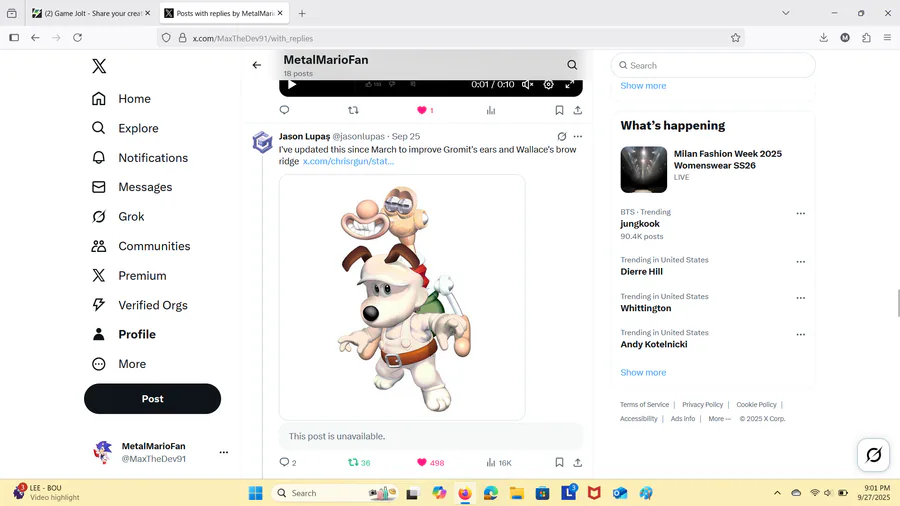Open a new browser tab
The image size is (900, 506).
[302, 13]
